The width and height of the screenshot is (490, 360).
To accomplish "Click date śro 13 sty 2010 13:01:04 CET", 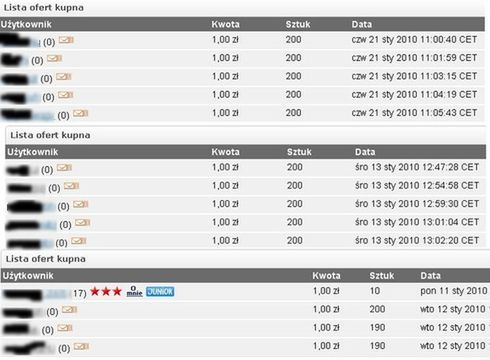I will [417, 222].
